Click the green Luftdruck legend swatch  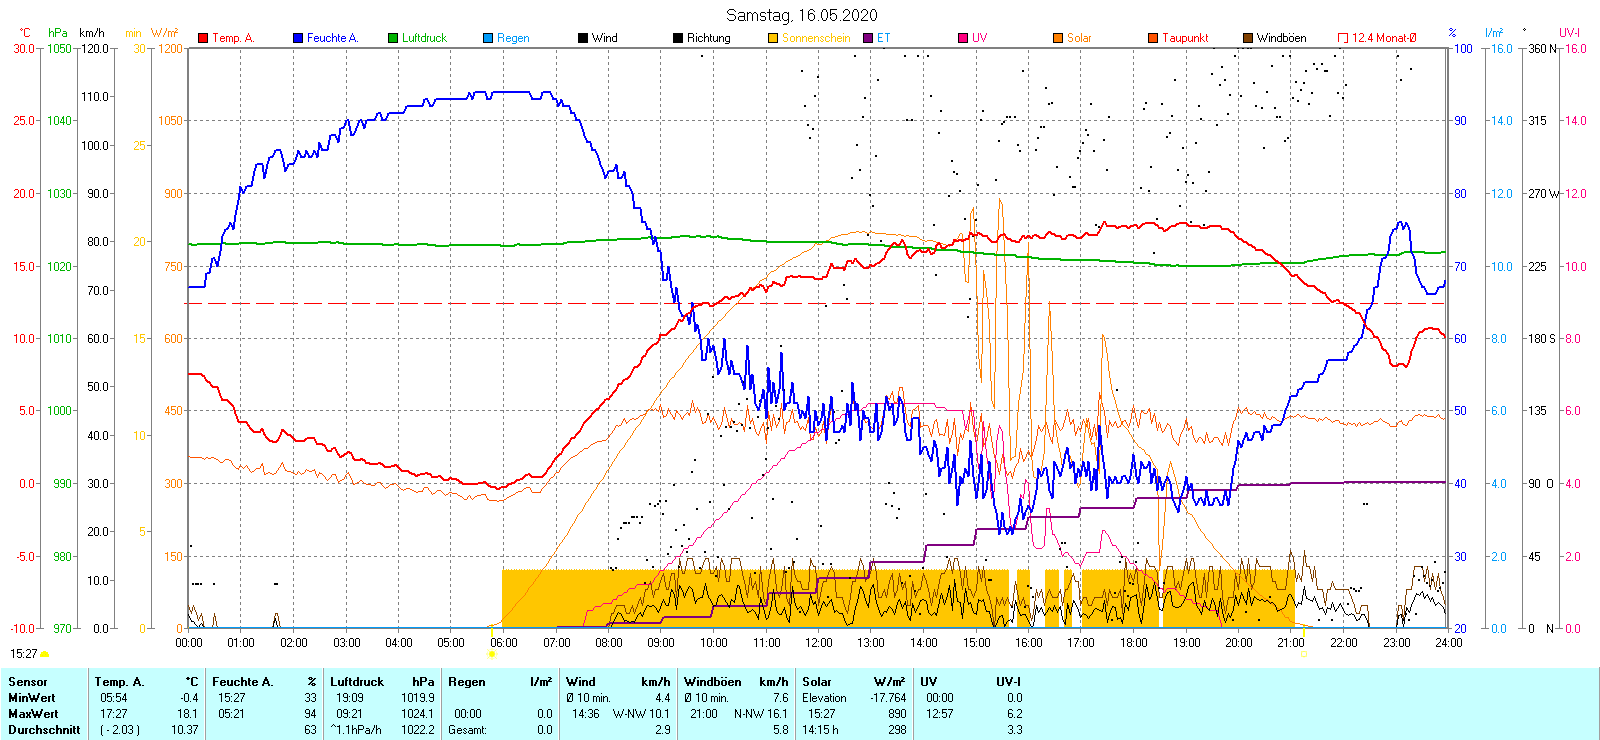pyautogui.click(x=393, y=38)
